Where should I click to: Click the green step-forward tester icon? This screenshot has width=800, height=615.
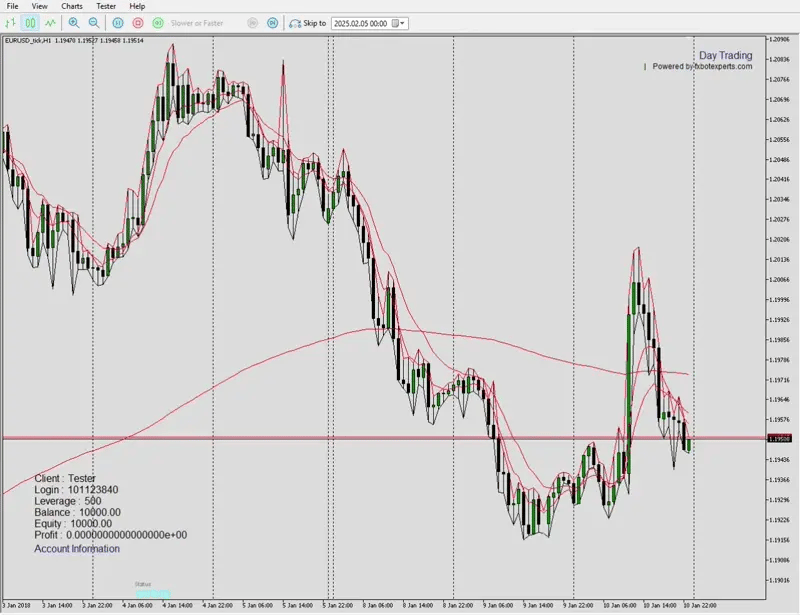click(x=158, y=23)
